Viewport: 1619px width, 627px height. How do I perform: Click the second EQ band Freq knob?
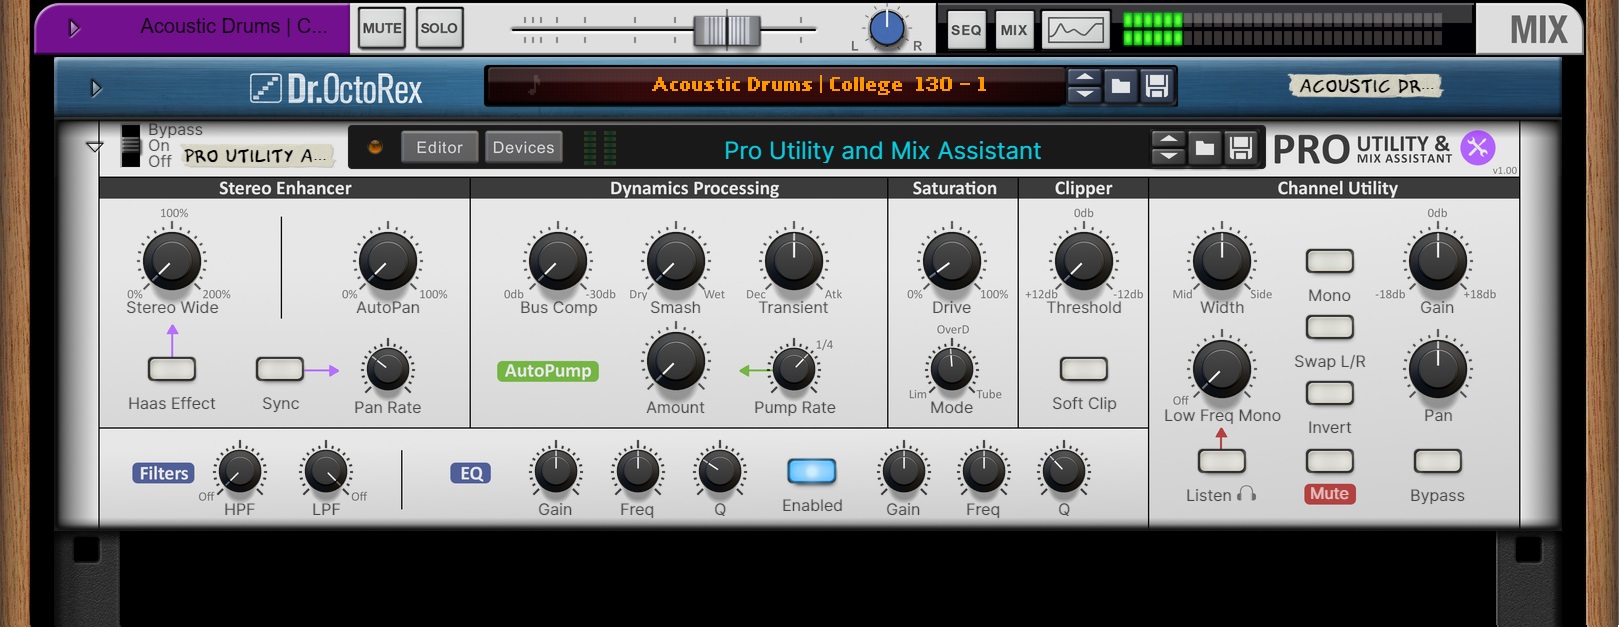pos(983,471)
